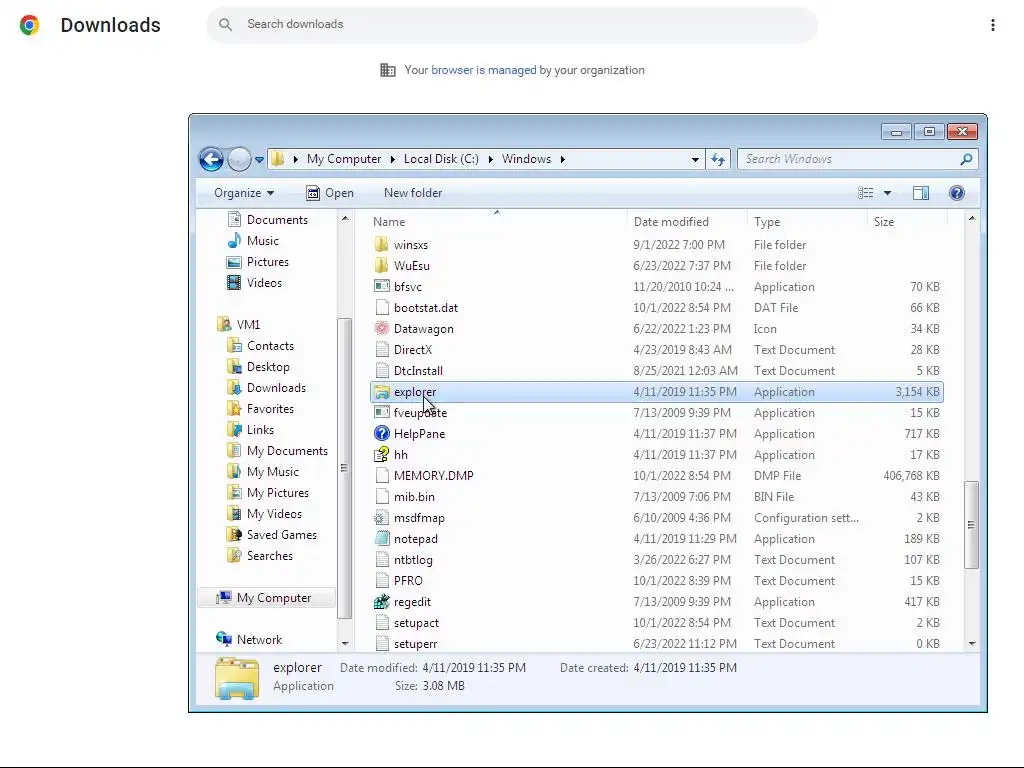1024x768 pixels.
Task: Select Downloads folder in navigation pane
Action: click(266, 387)
